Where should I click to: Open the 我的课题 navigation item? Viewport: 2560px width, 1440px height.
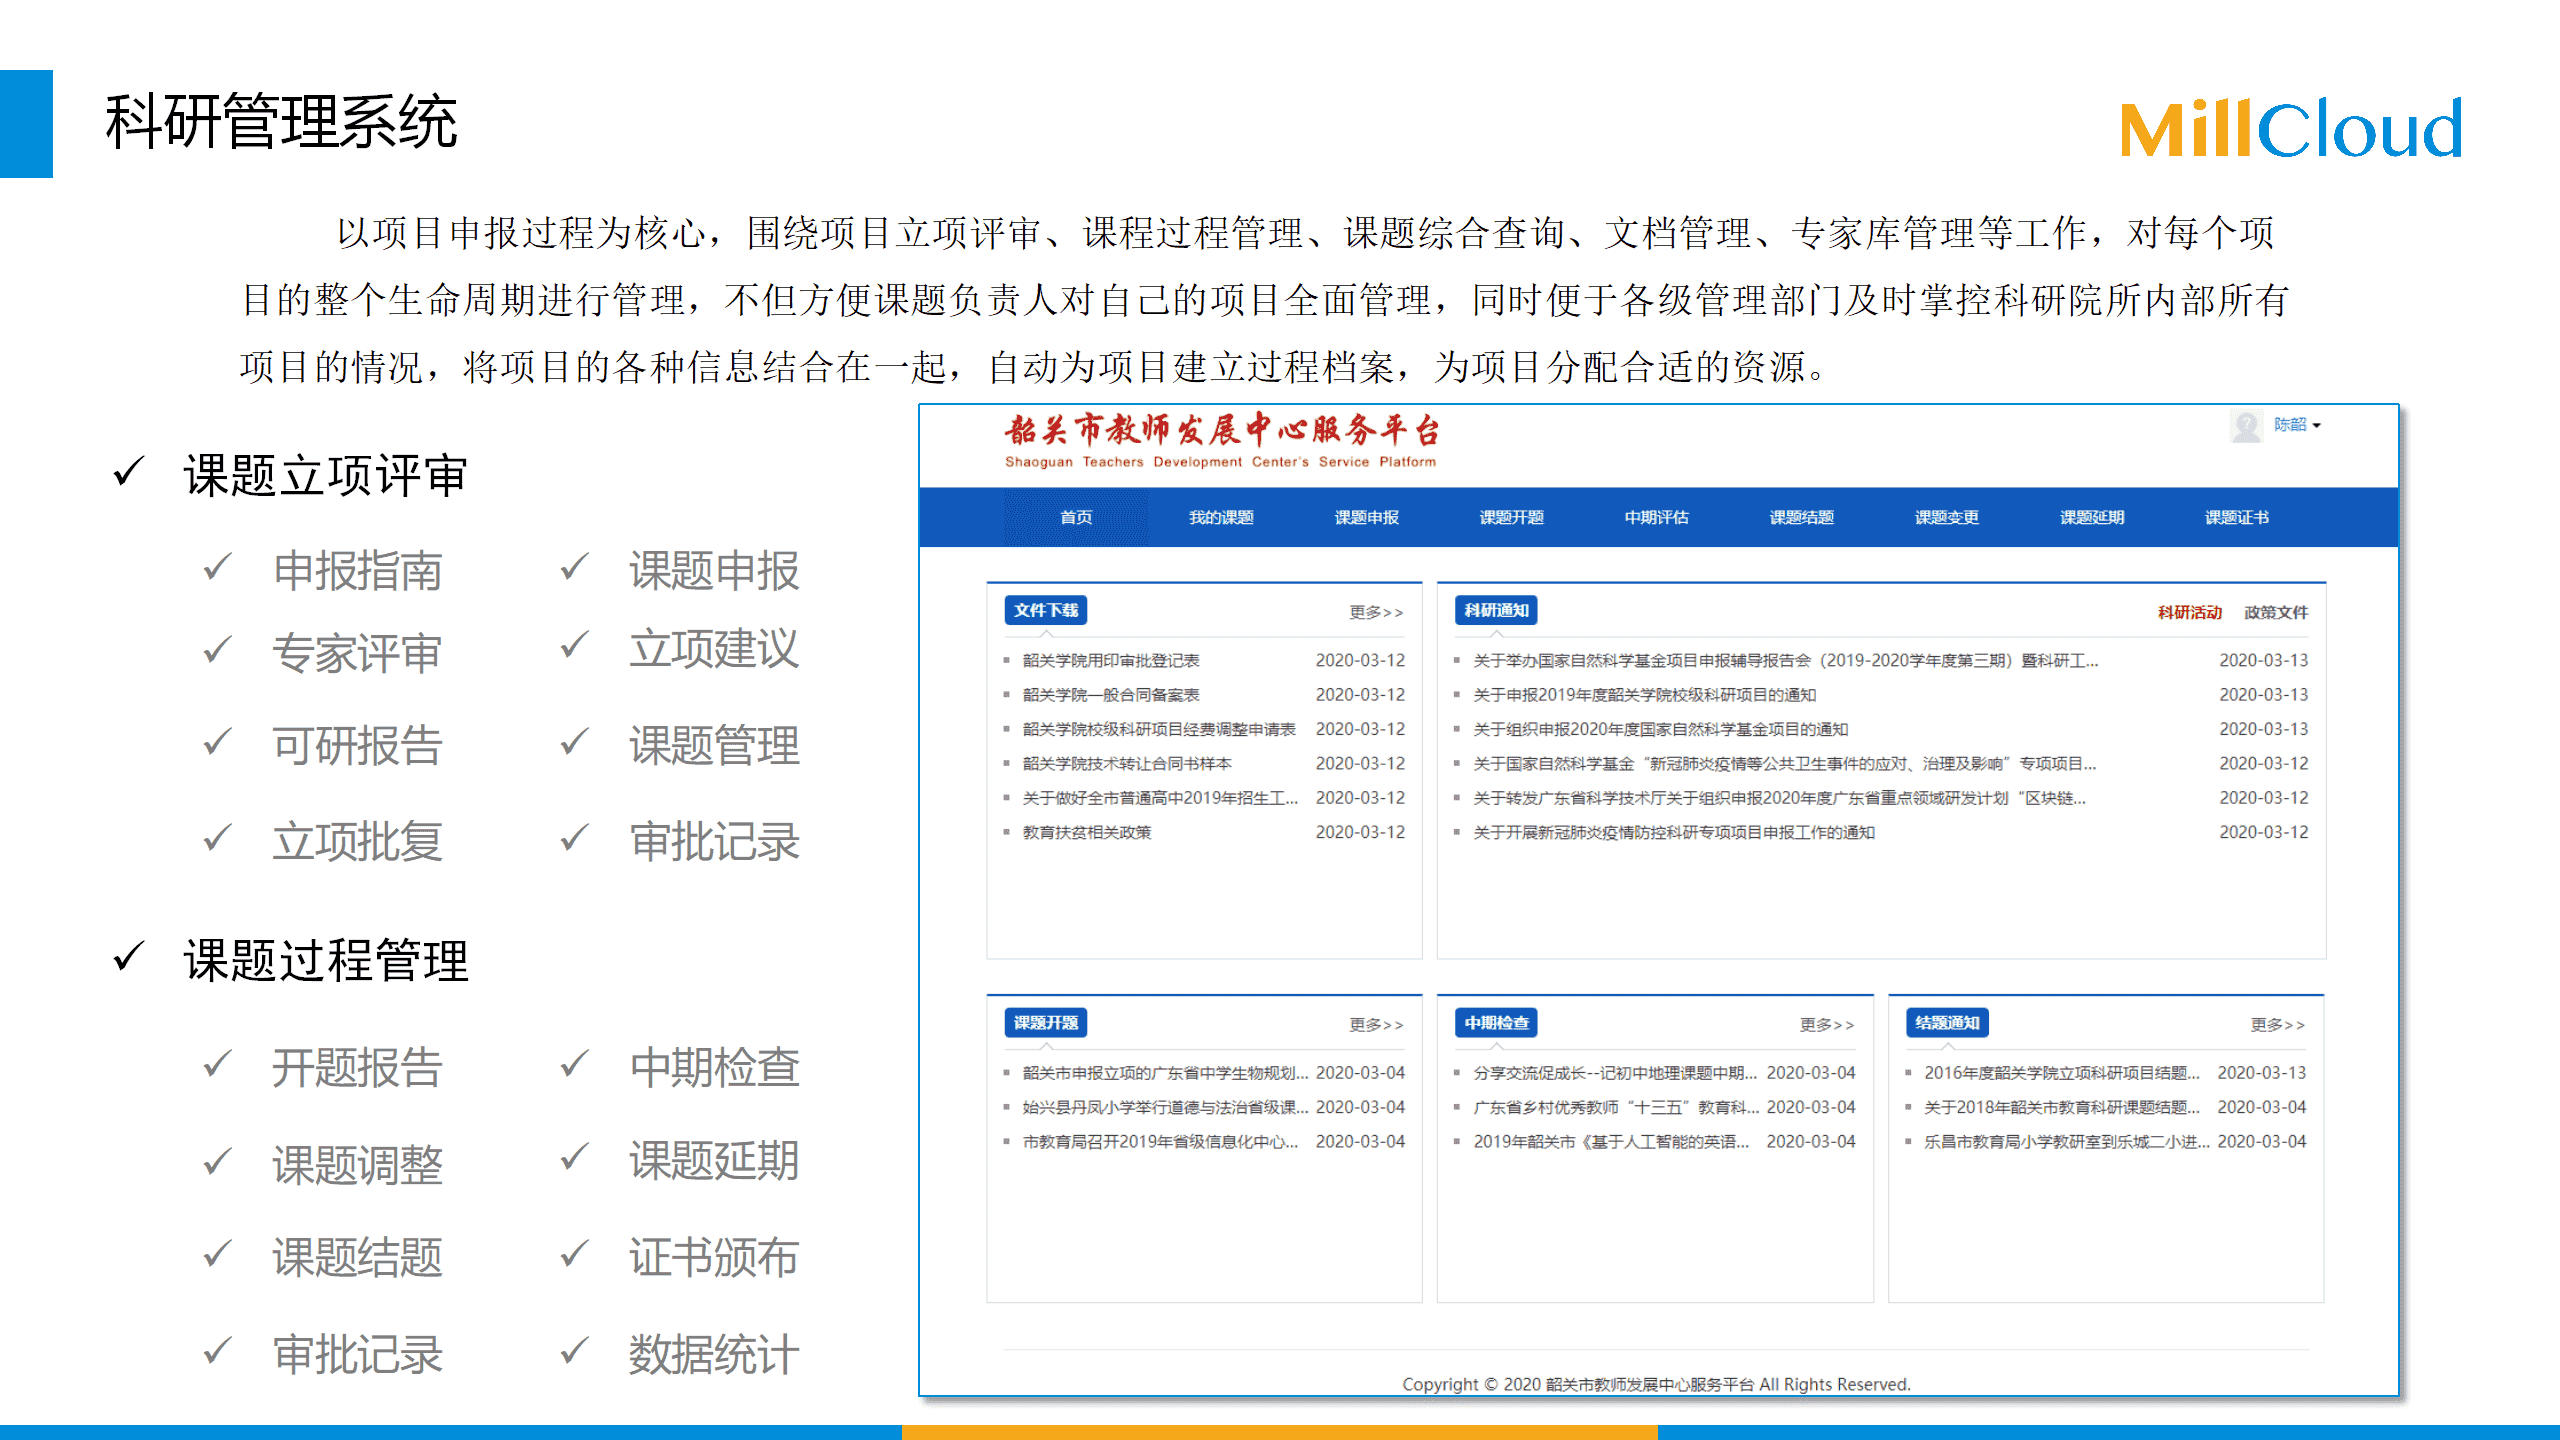[1221, 517]
